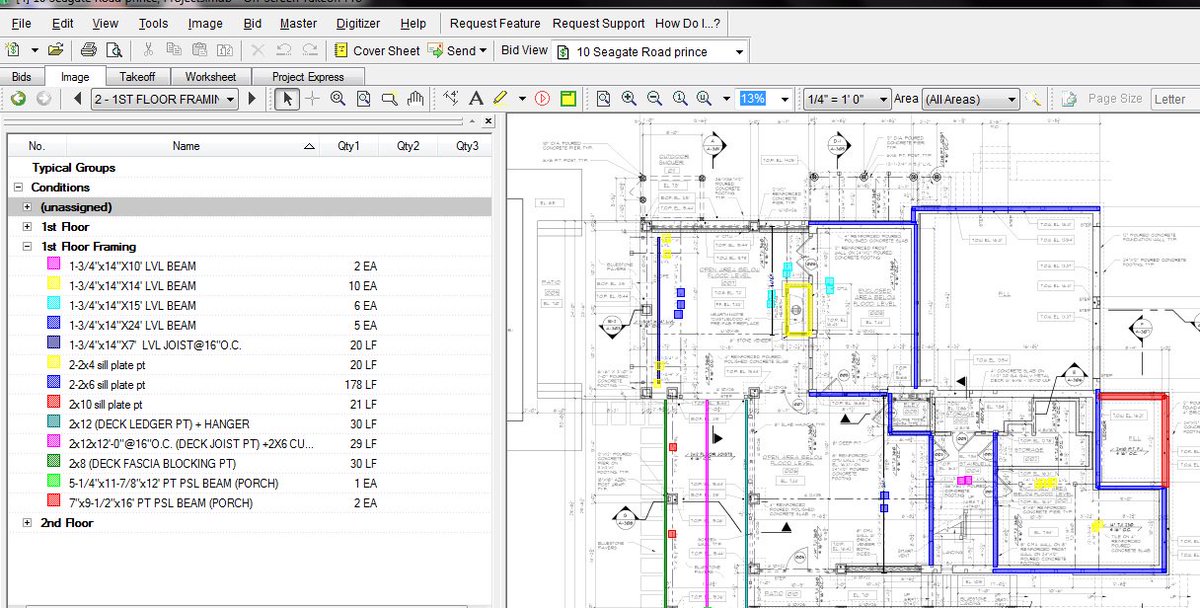Go to next page arrow
This screenshot has width=1200, height=608.
(x=252, y=99)
